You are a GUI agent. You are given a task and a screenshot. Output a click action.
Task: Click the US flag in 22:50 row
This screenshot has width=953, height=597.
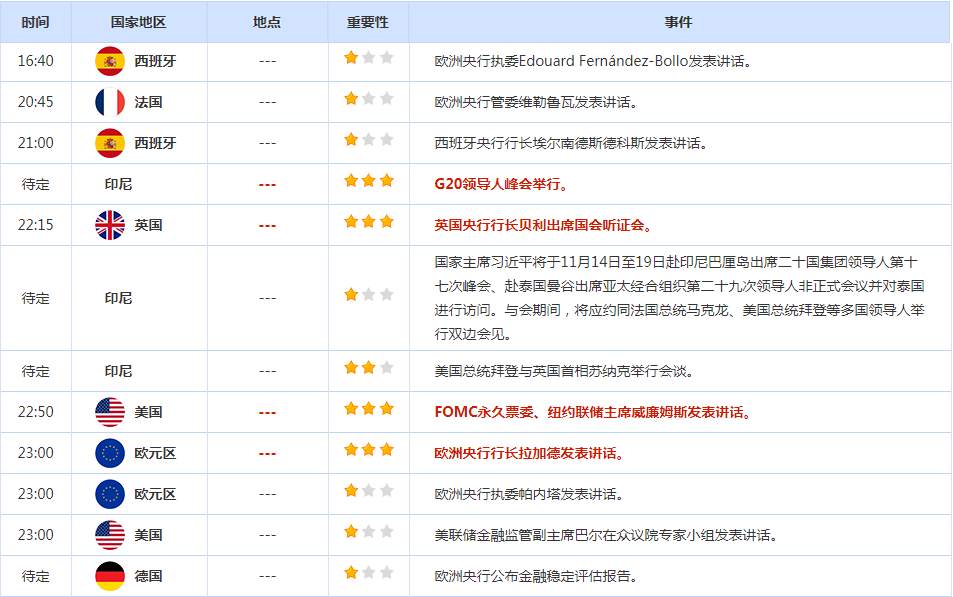(x=110, y=412)
